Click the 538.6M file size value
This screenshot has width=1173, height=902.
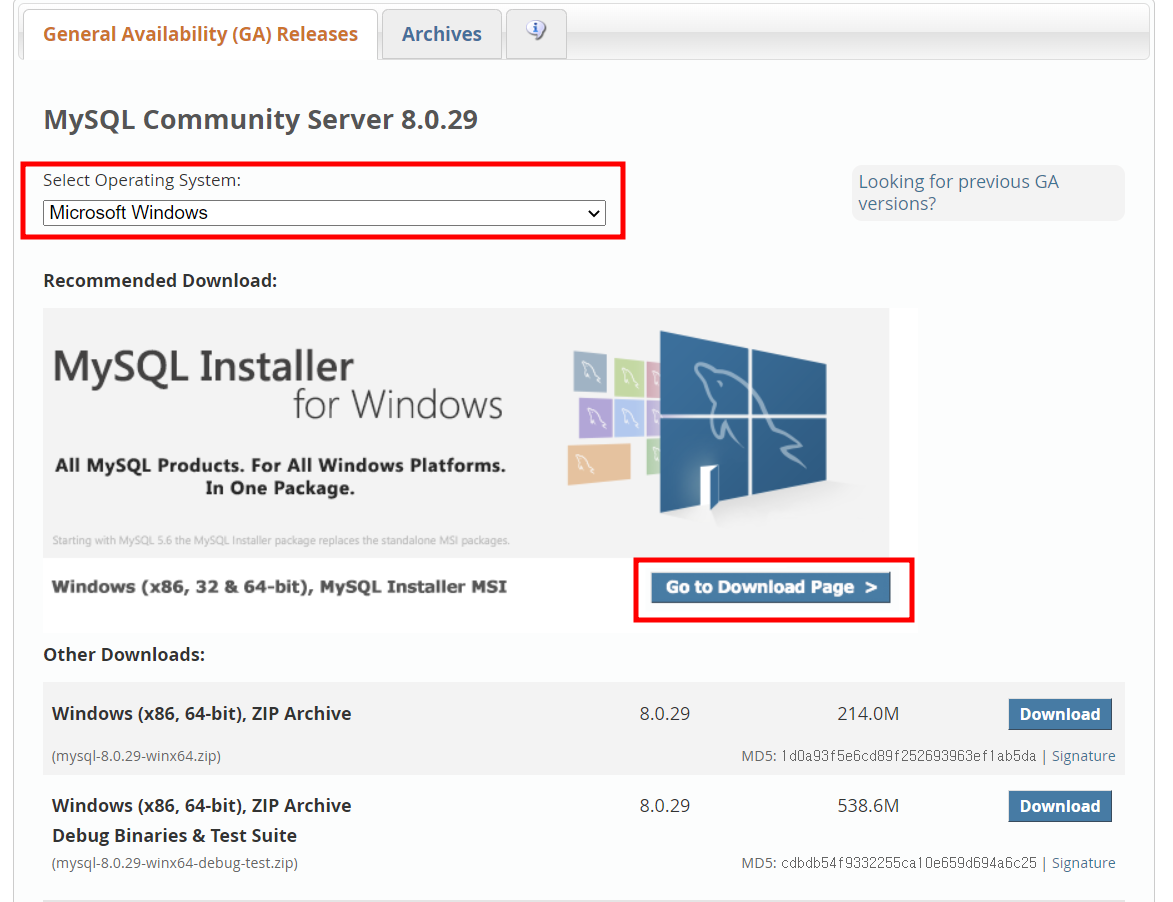tap(868, 806)
